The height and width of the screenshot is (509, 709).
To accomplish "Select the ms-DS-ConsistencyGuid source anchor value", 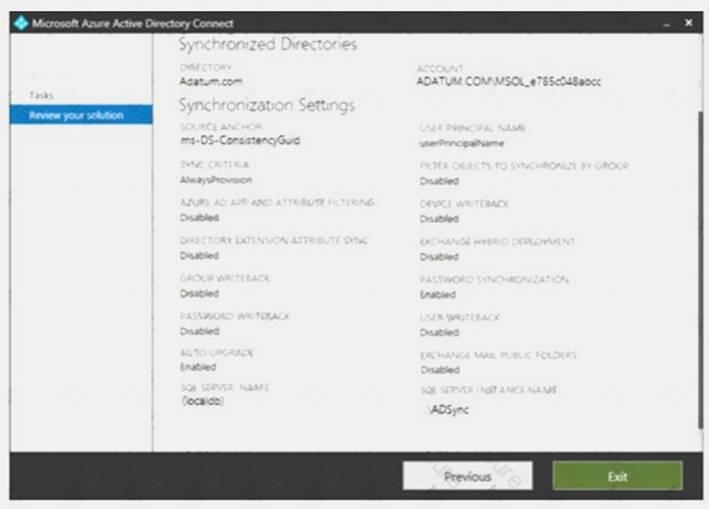I will (240, 141).
